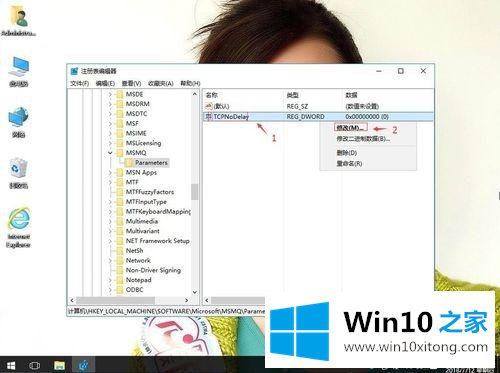Open Task View on the taskbar
This screenshot has width=500, height=373.
34,365
